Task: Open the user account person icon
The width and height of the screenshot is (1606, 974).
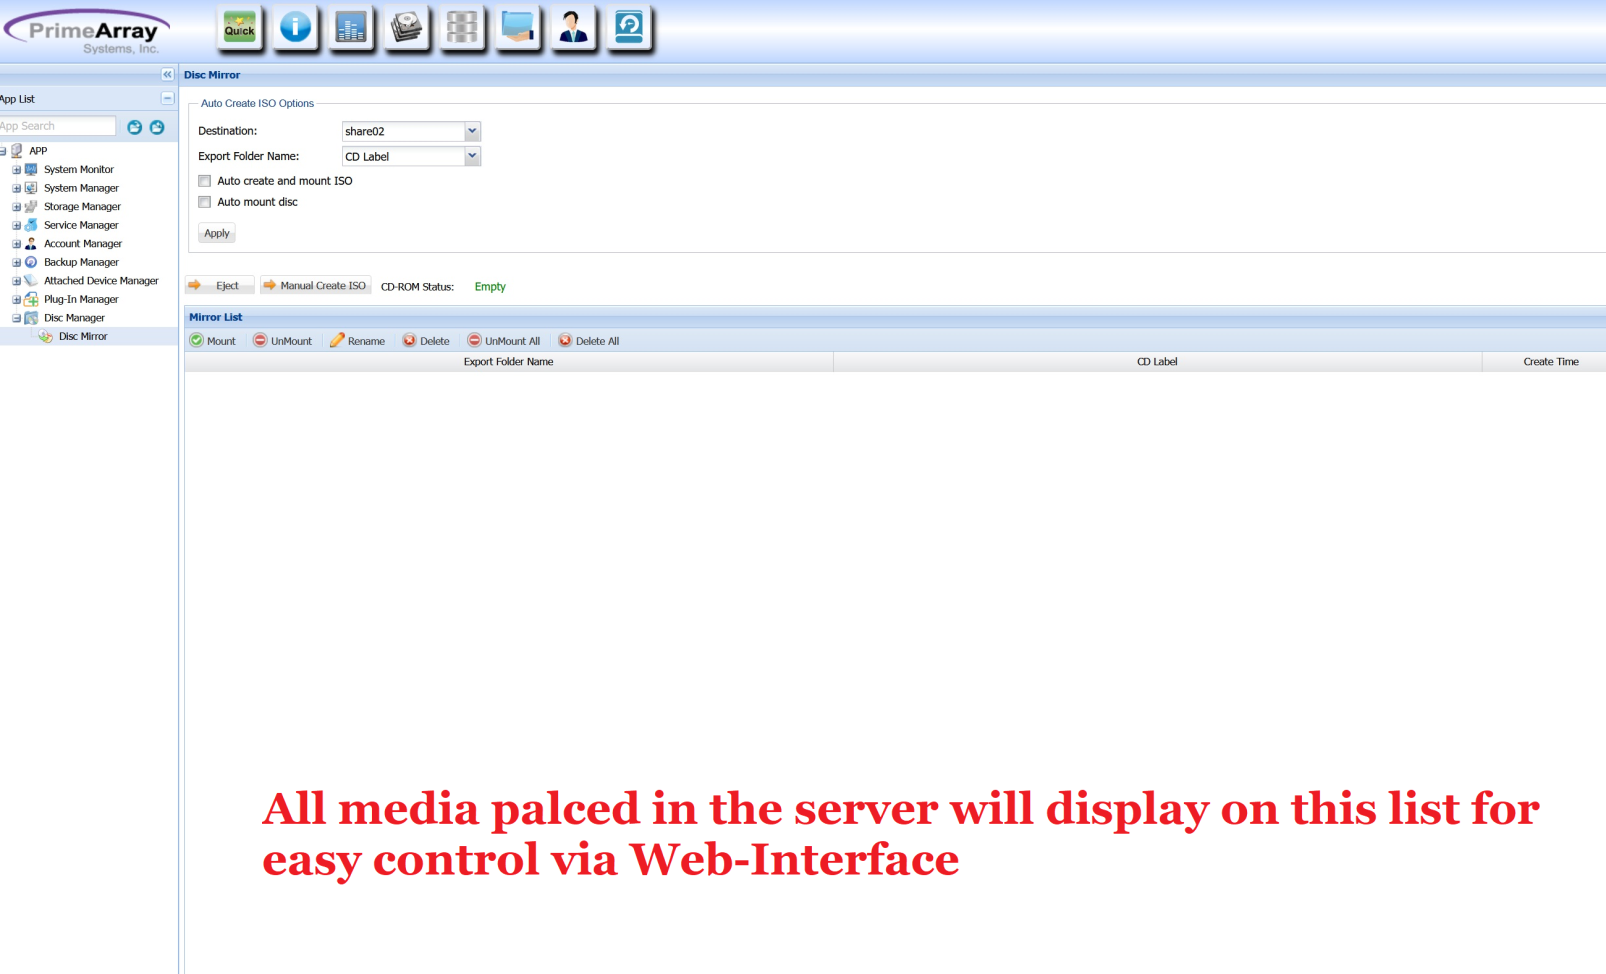Action: click(573, 27)
